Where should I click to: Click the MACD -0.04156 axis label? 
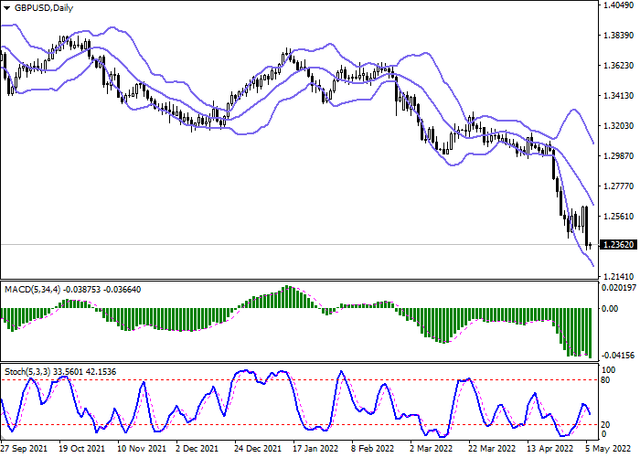(x=619, y=354)
